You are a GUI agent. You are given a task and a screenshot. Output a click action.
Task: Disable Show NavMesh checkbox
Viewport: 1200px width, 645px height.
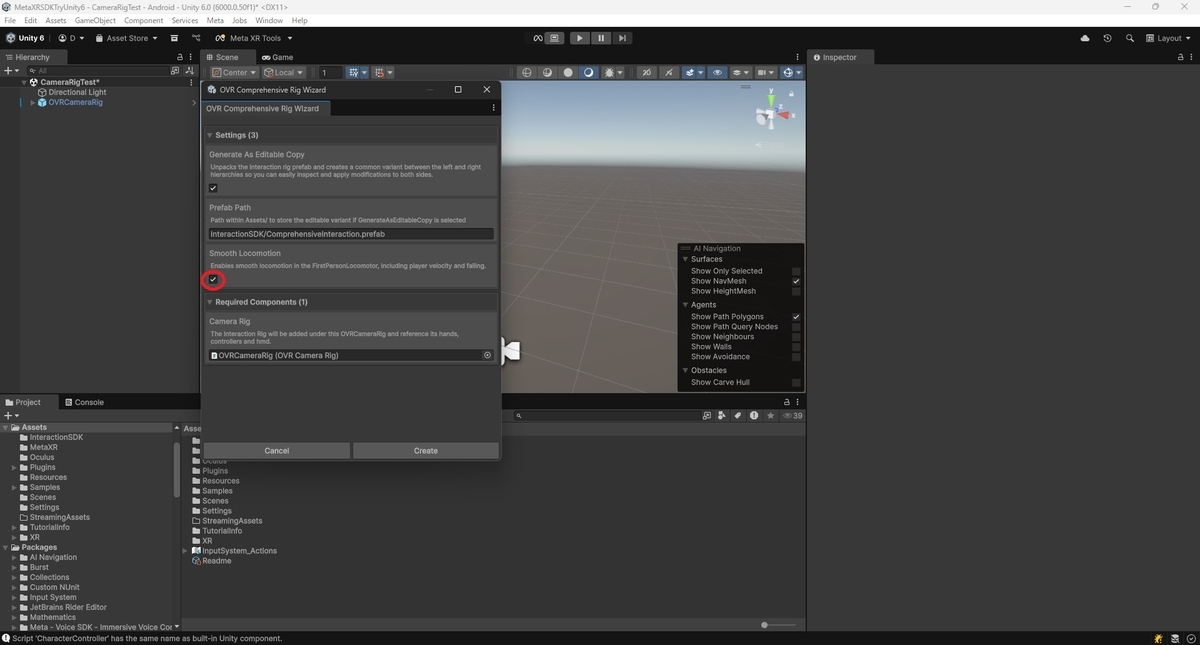tap(796, 281)
